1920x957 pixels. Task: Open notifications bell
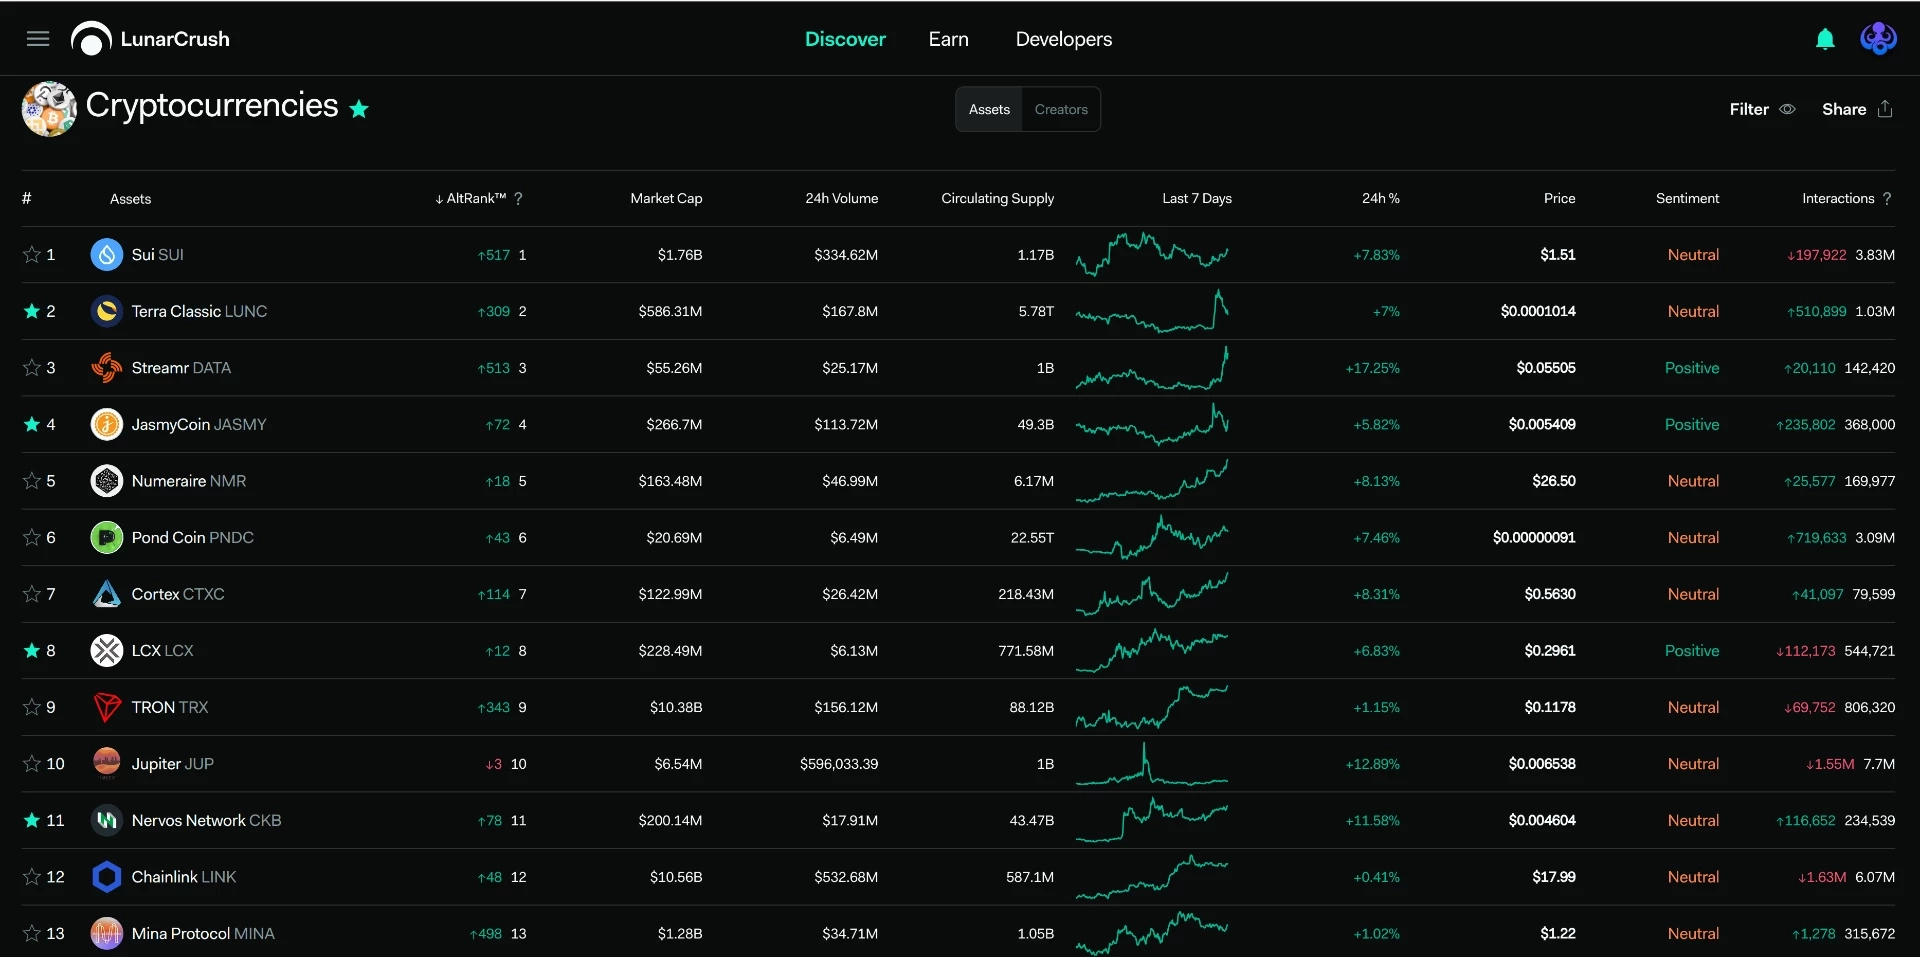pos(1825,39)
